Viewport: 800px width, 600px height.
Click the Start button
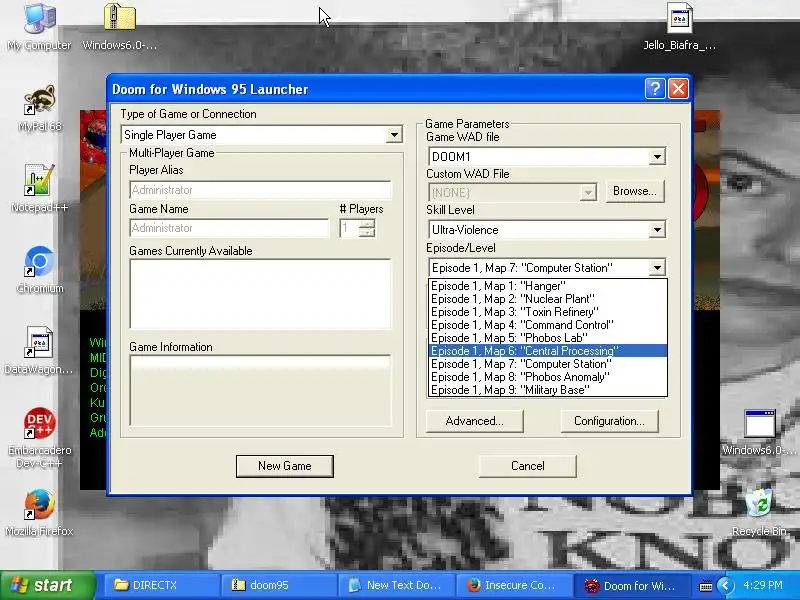(x=47, y=585)
